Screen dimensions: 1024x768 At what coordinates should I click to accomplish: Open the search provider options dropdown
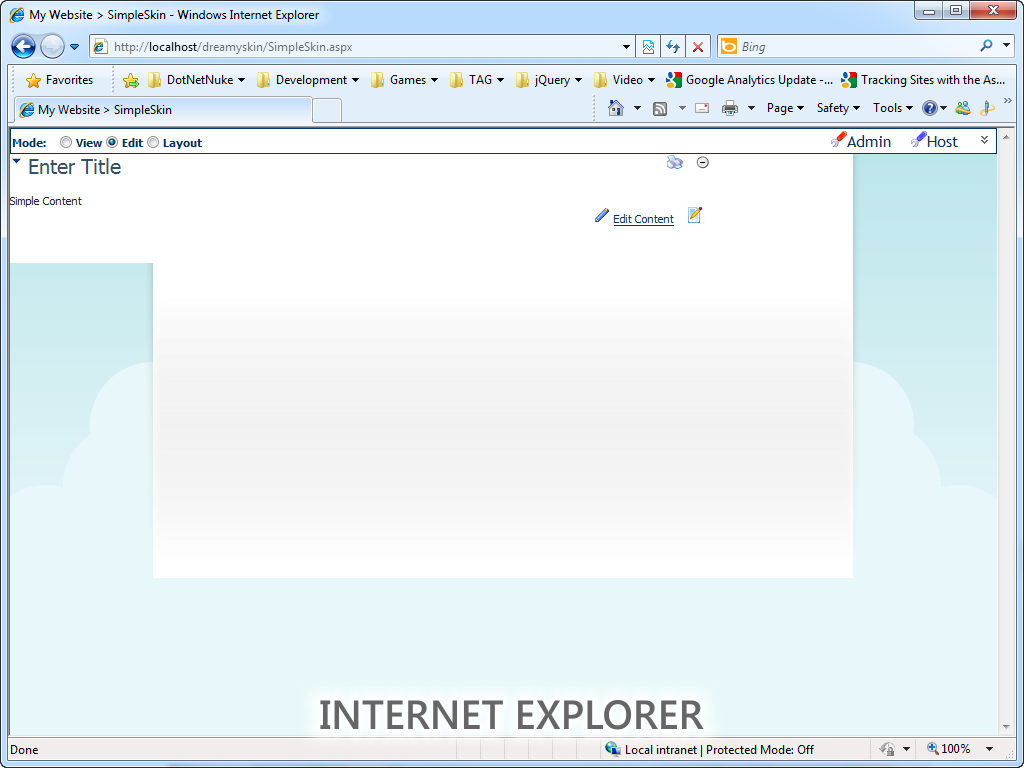[x=1006, y=46]
